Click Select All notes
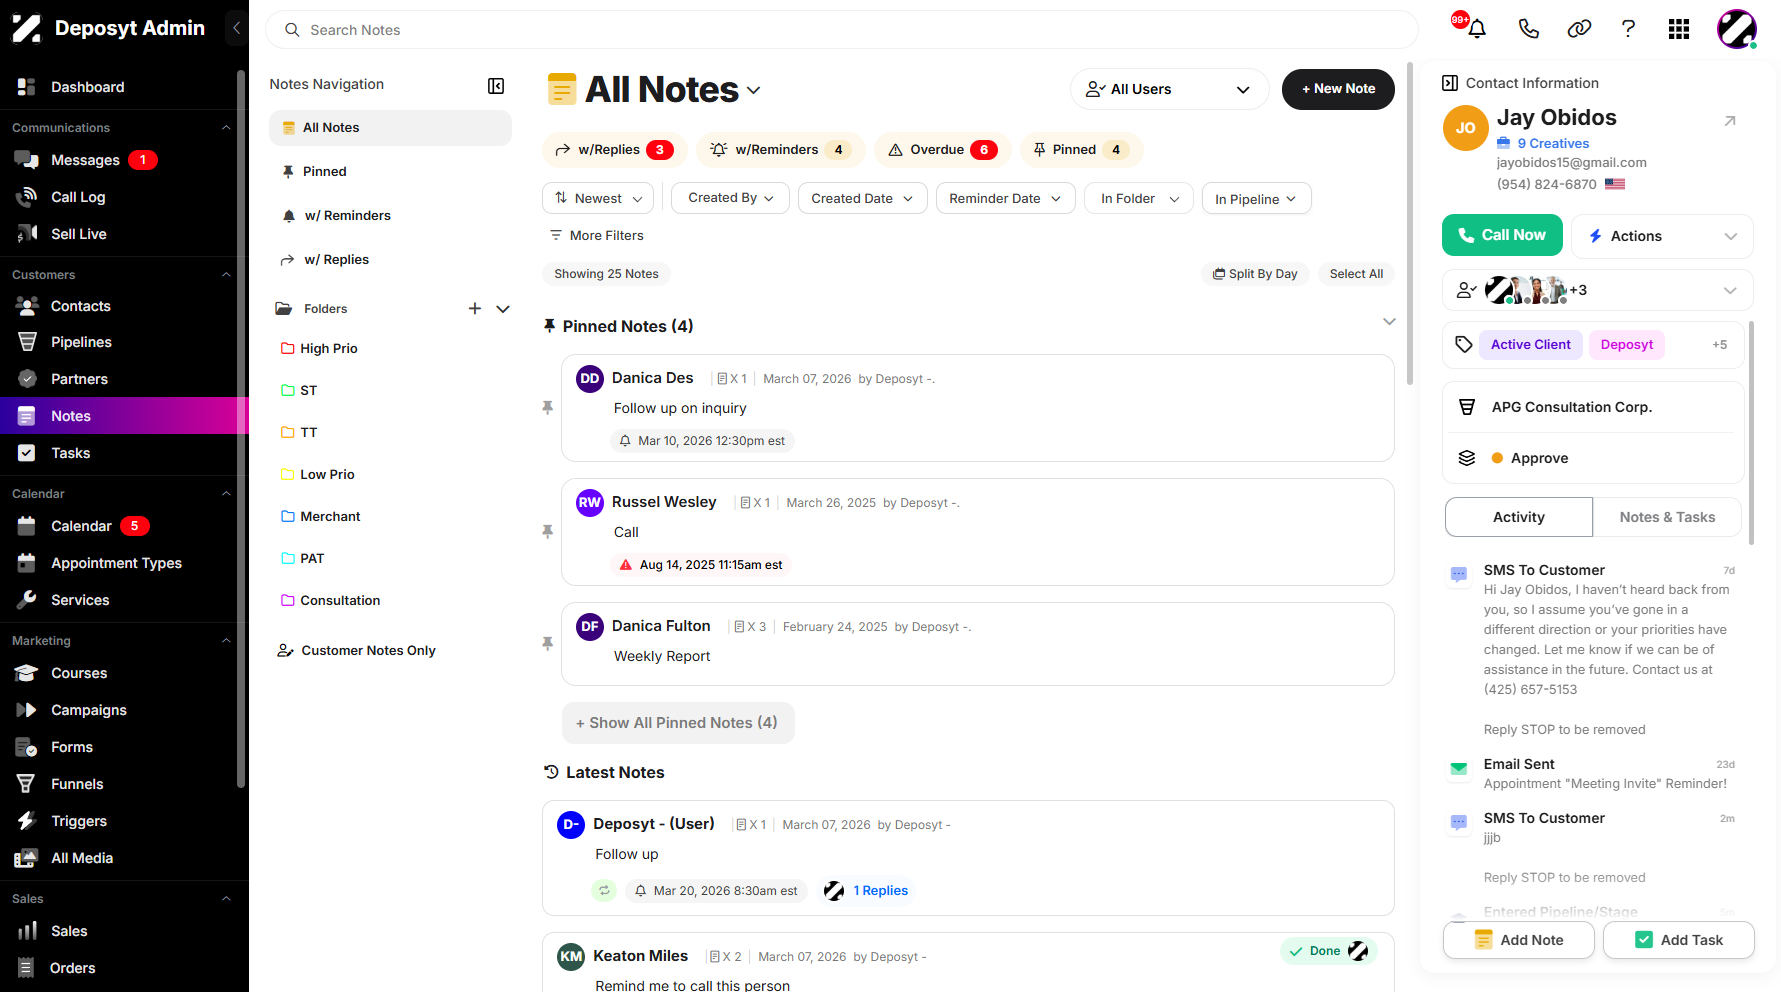Viewport: 1781px width, 992px height. pos(1356,274)
